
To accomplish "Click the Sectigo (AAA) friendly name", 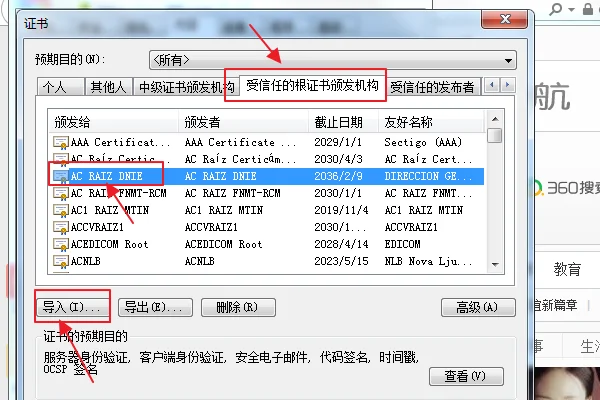I will tap(423, 142).
